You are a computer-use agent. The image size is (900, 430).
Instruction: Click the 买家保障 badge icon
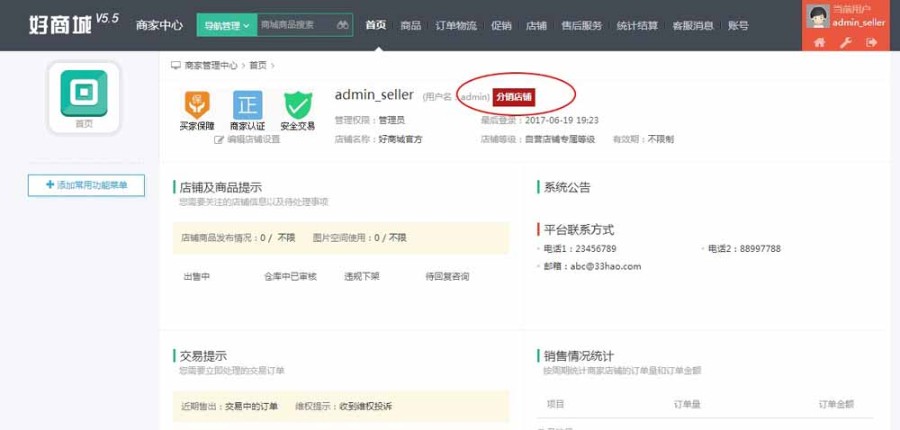(x=197, y=105)
